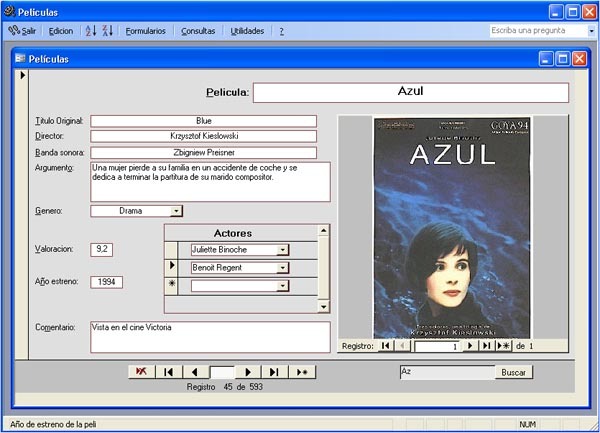Click status bar text 'Año de estreno de la peli'
Image resolution: width=600 pixels, height=433 pixels.
tap(53, 424)
